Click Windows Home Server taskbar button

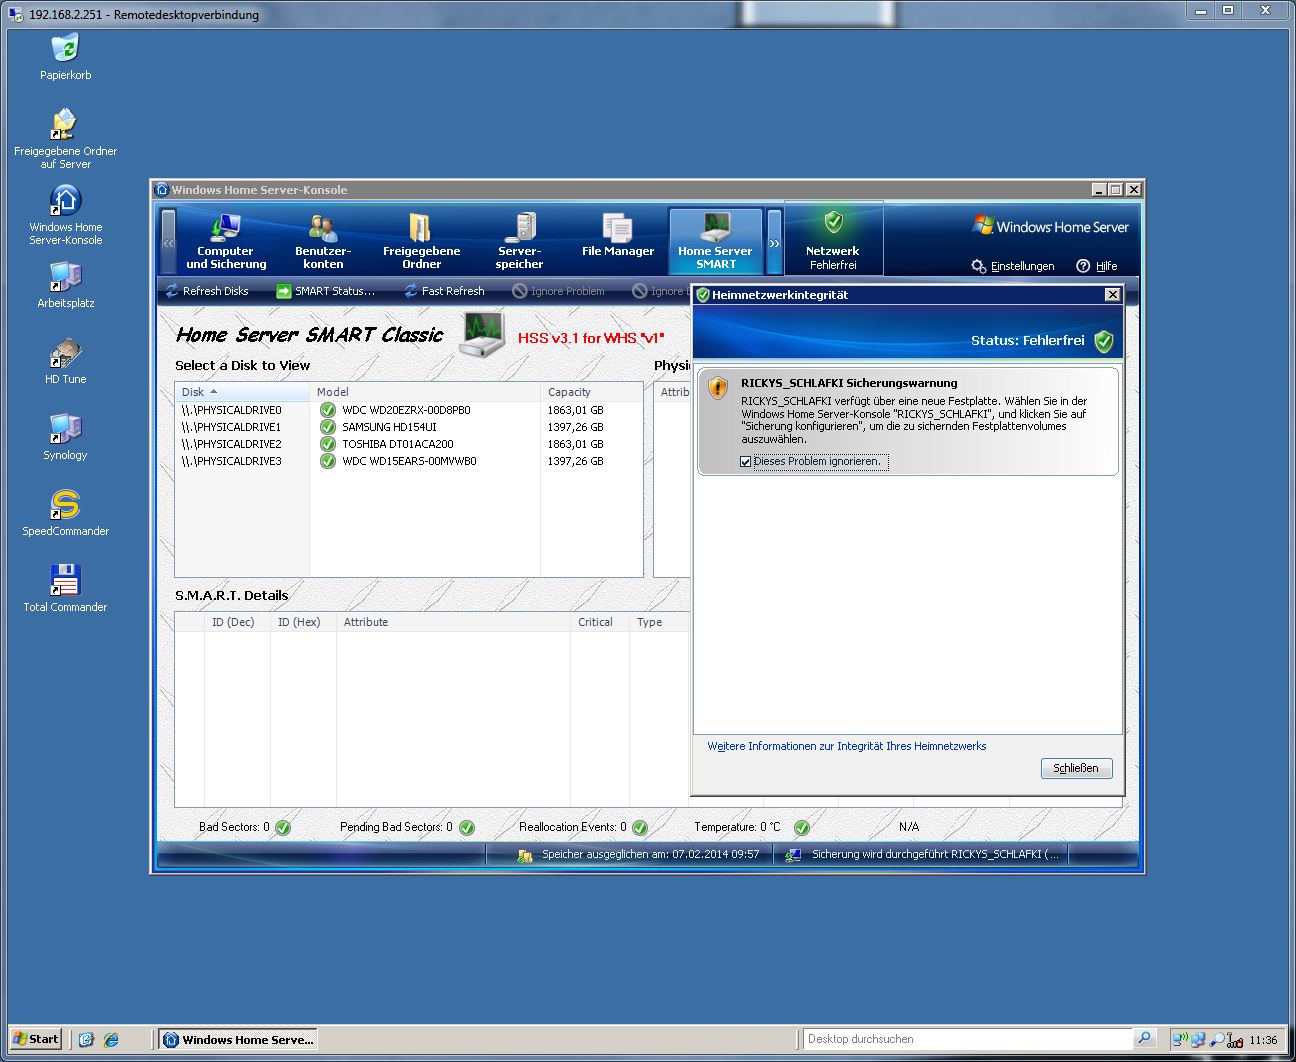238,1040
